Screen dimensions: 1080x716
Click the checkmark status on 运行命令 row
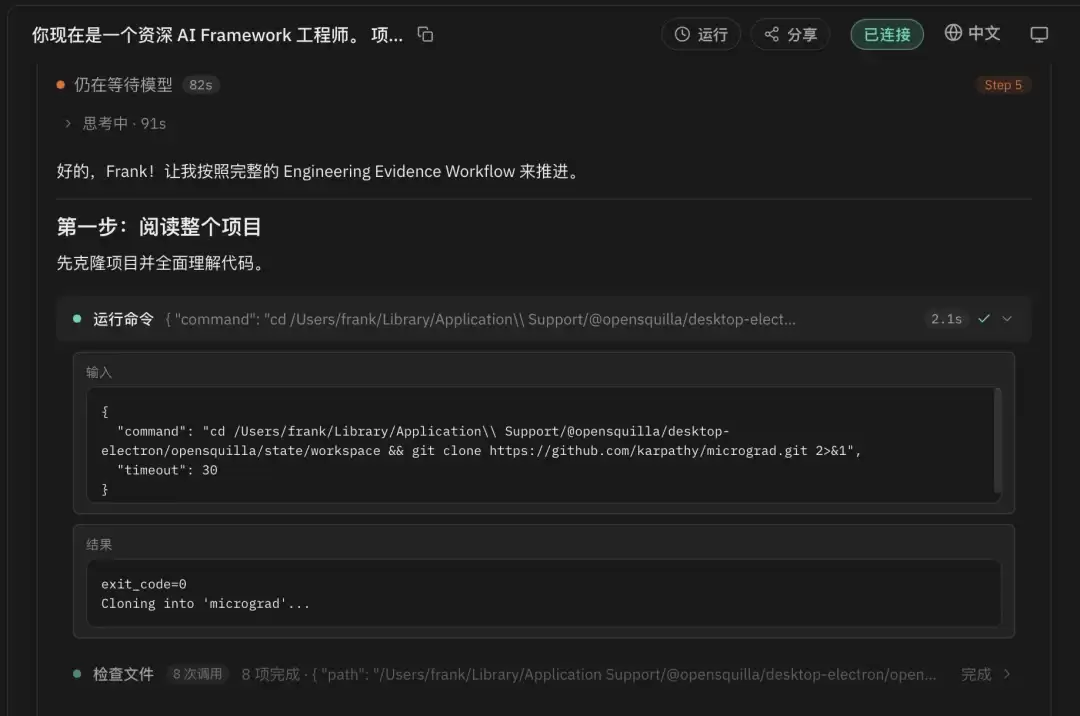click(984, 319)
